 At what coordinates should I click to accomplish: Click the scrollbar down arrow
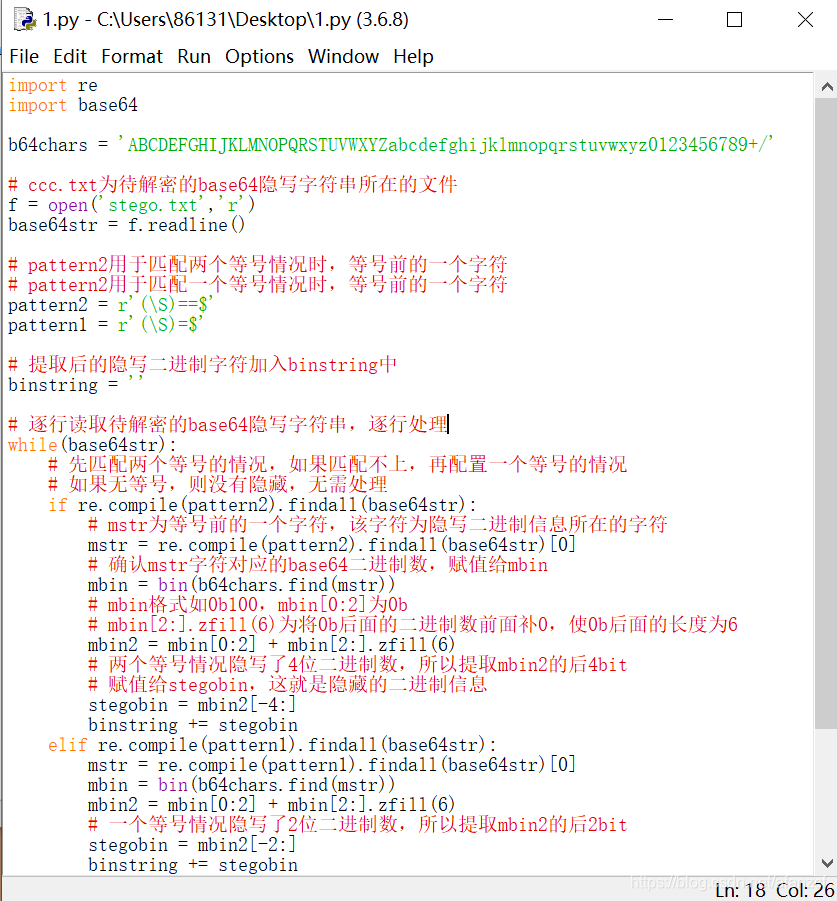[x=827, y=863]
